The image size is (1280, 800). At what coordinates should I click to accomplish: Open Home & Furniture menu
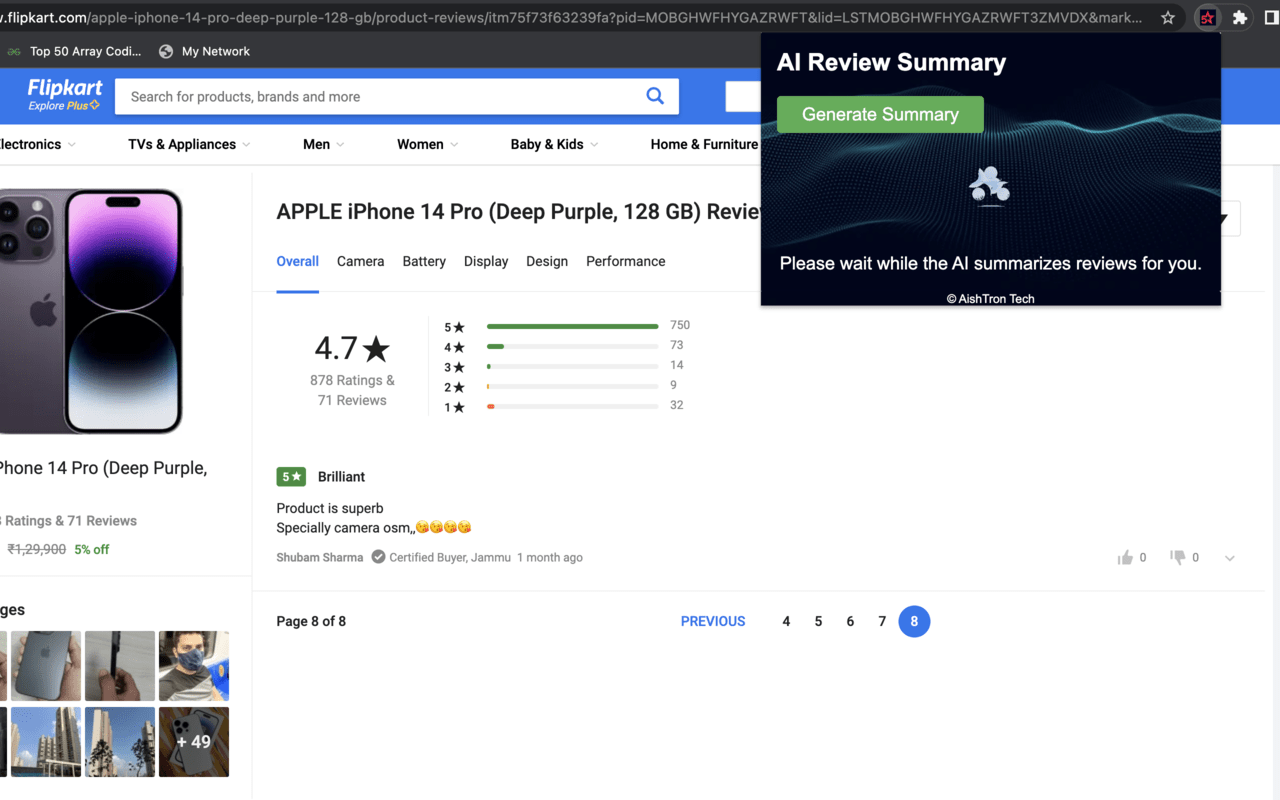[x=704, y=144]
